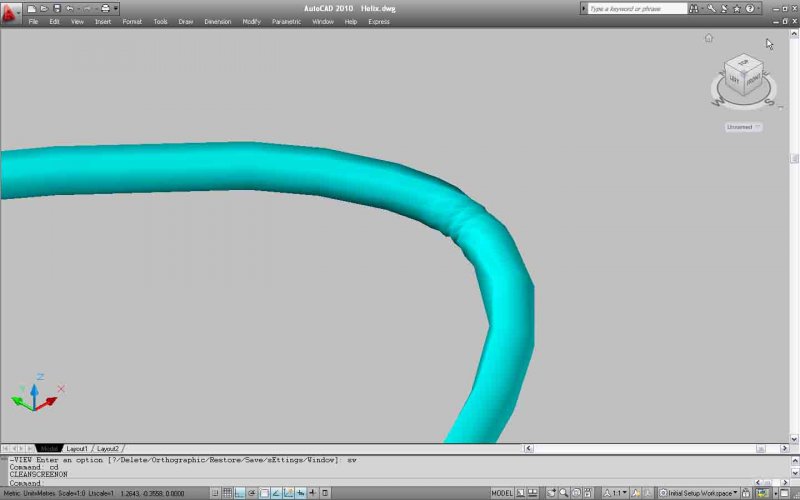Open the AutoCAD application menu button
800x500 pixels.
(10, 13)
